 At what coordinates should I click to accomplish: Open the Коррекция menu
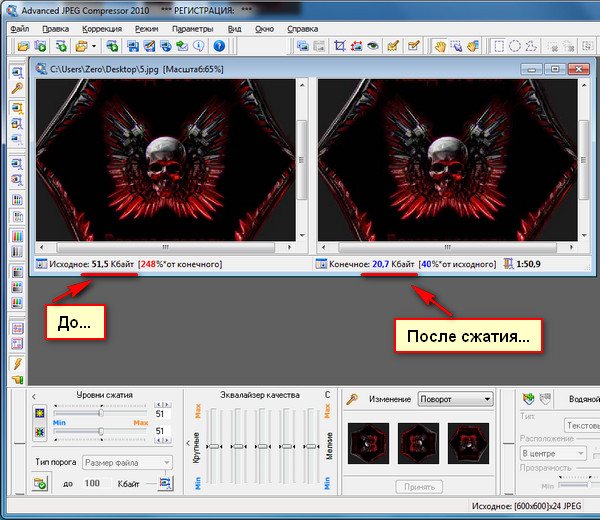[x=101, y=29]
